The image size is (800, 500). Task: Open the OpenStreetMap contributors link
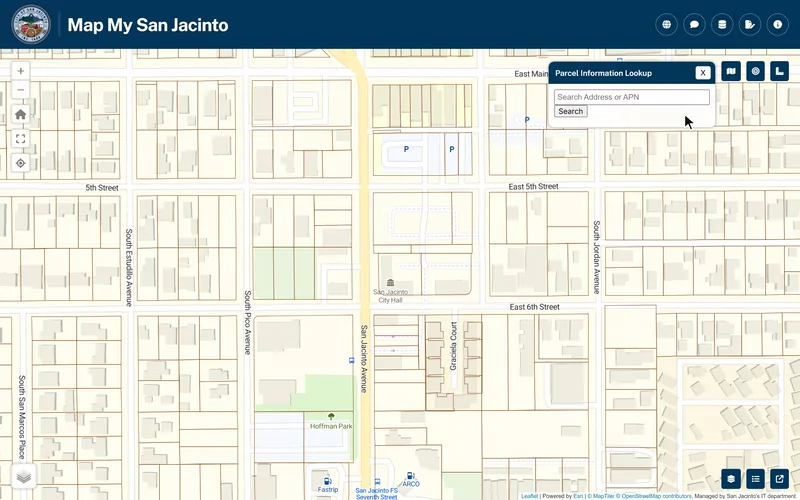click(x=654, y=496)
